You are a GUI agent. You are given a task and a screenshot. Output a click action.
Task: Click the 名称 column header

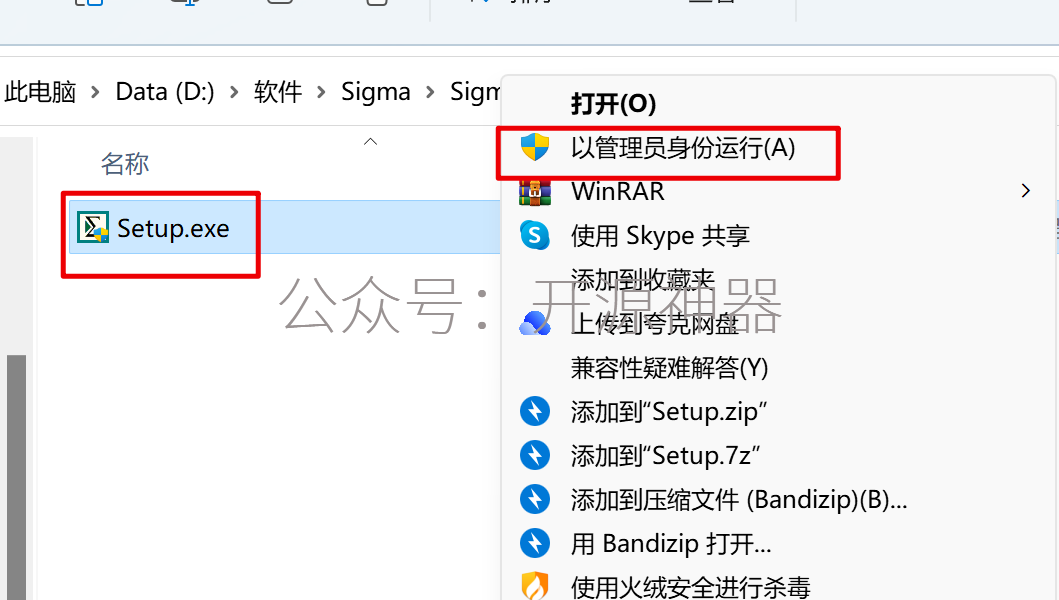point(125,164)
